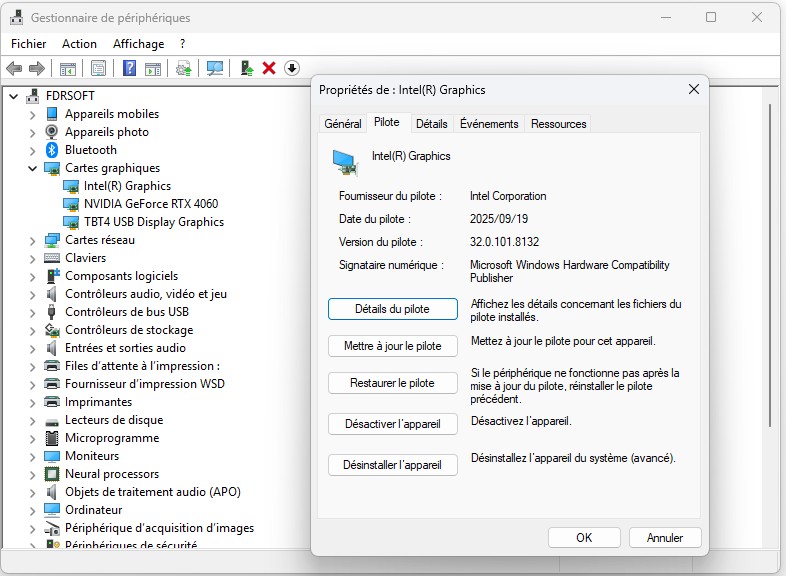
Task: Click the green-arrow computer icon in toolbar
Action: tap(245, 68)
